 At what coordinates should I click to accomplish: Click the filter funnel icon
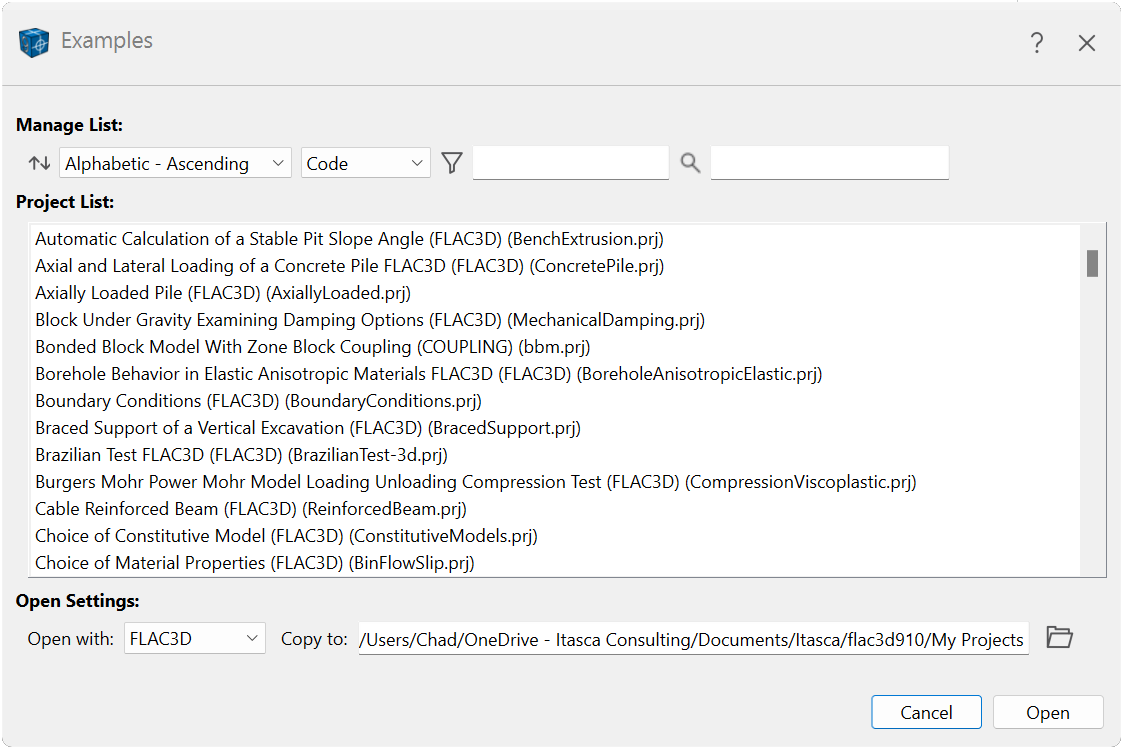pos(452,163)
